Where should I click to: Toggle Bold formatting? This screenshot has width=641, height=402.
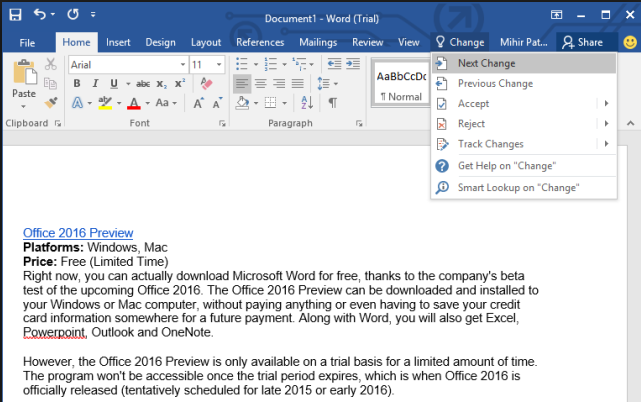tap(77, 83)
